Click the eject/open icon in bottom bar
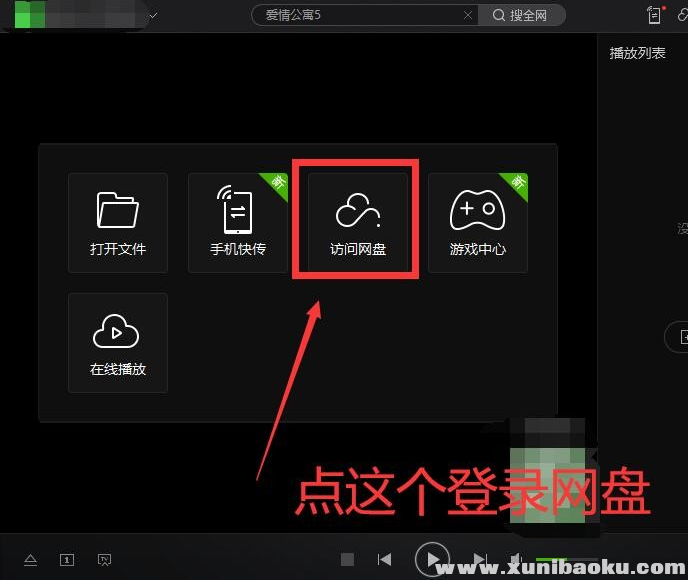This screenshot has width=688, height=580. click(31, 560)
